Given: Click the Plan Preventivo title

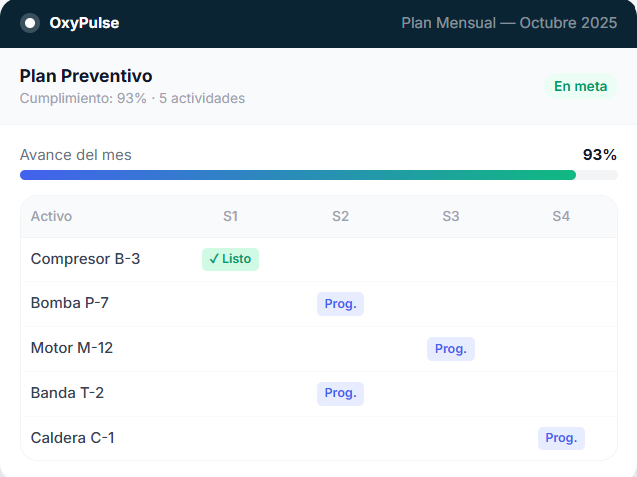Looking at the screenshot, I should (x=86, y=76).
